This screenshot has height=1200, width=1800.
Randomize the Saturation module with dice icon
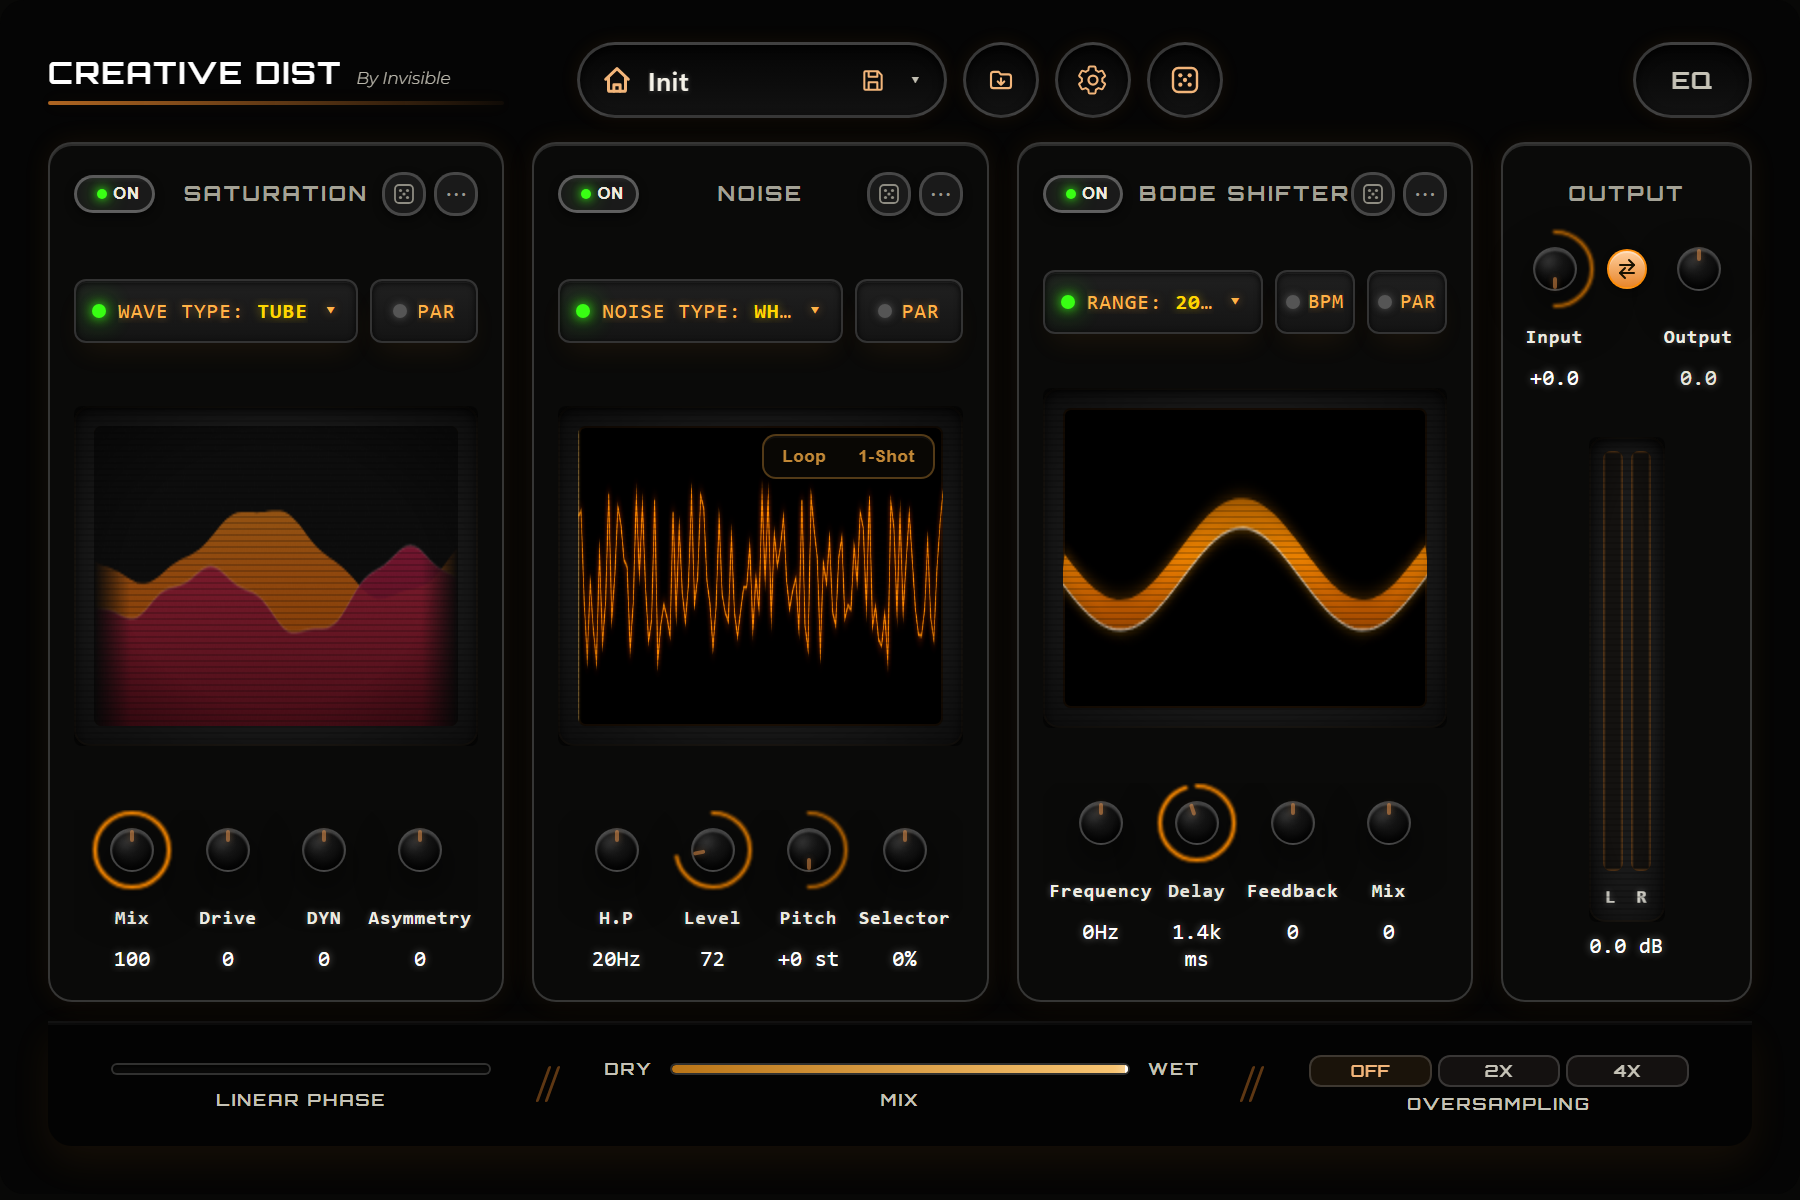(404, 194)
